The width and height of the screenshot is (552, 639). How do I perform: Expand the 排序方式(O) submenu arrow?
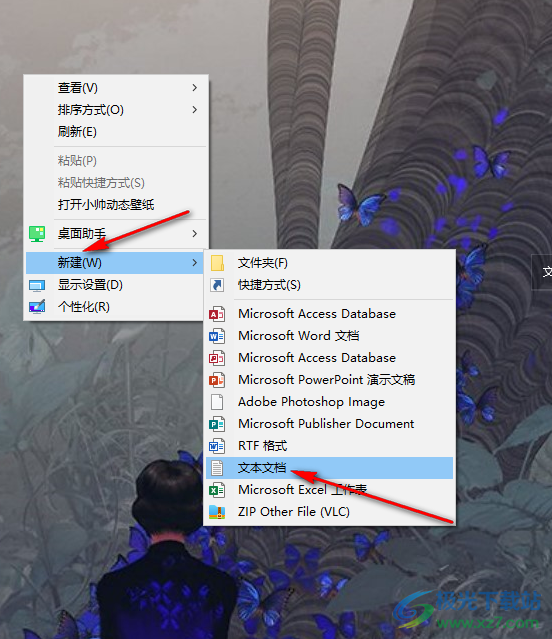click(195, 110)
